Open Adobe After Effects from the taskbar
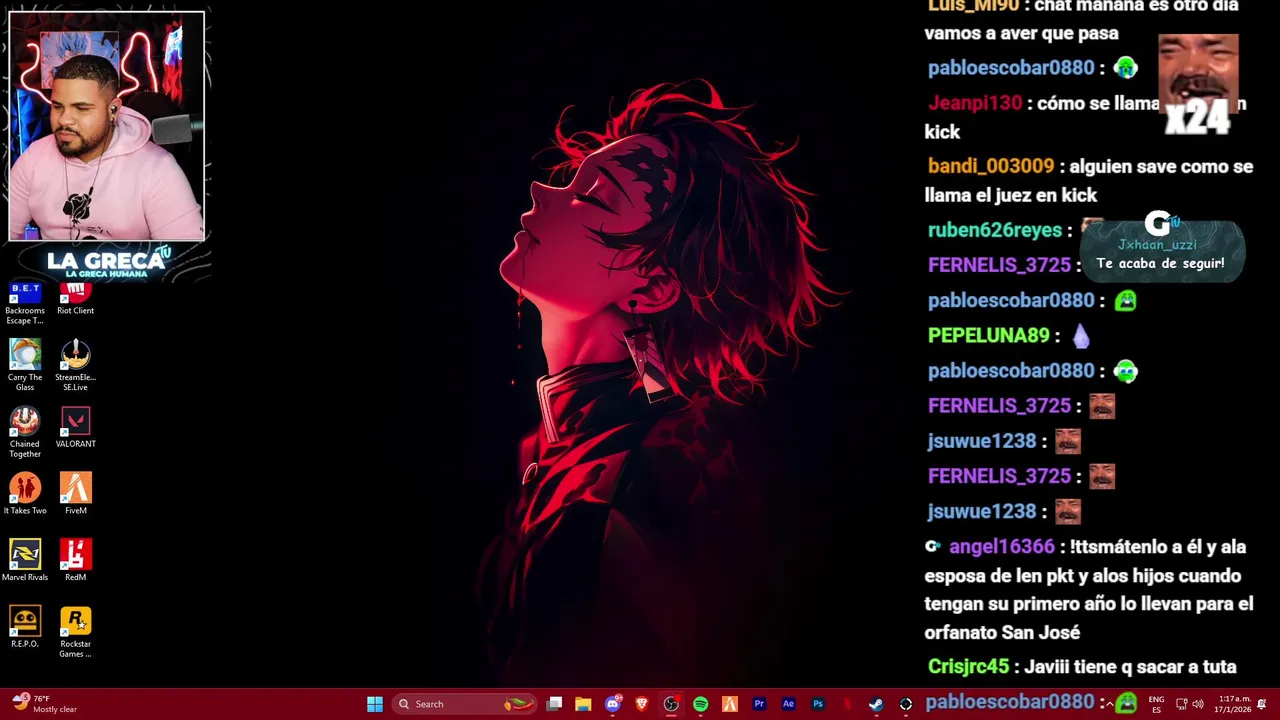Image resolution: width=1280 pixels, height=720 pixels. click(x=788, y=704)
